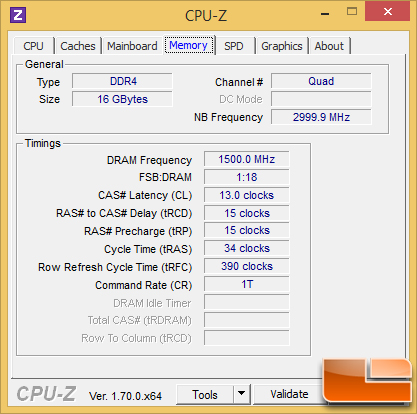Close the CPU-Z window
Screen dimensions: 417x414
coord(388,12)
